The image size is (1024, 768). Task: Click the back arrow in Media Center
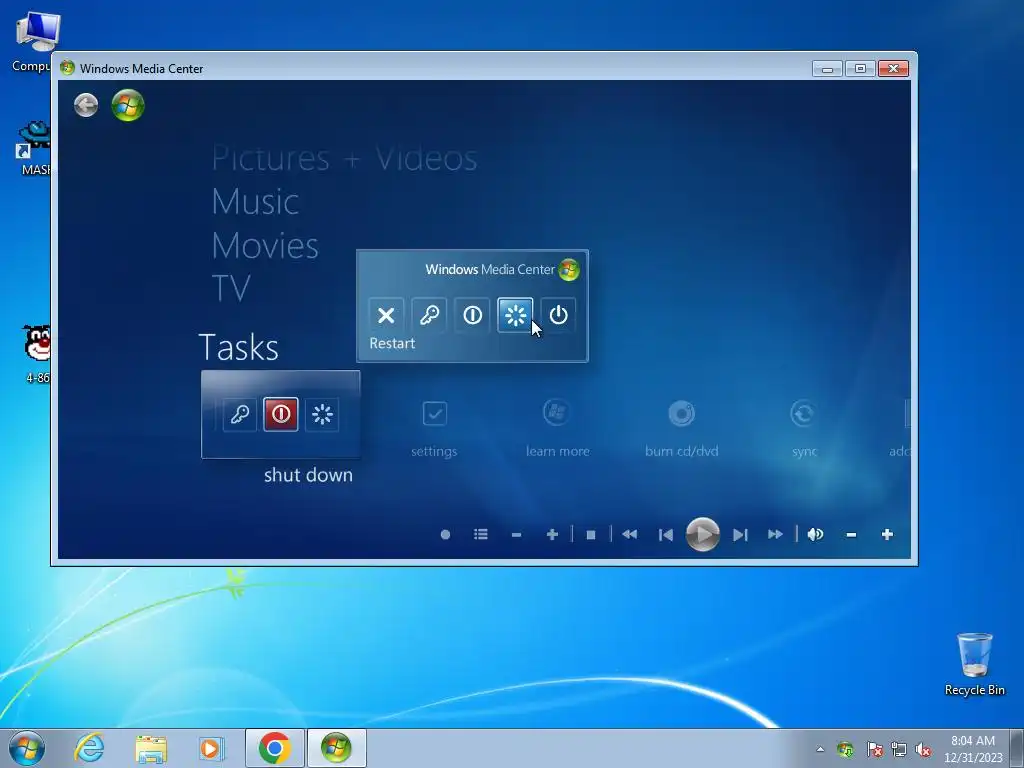[x=86, y=105]
